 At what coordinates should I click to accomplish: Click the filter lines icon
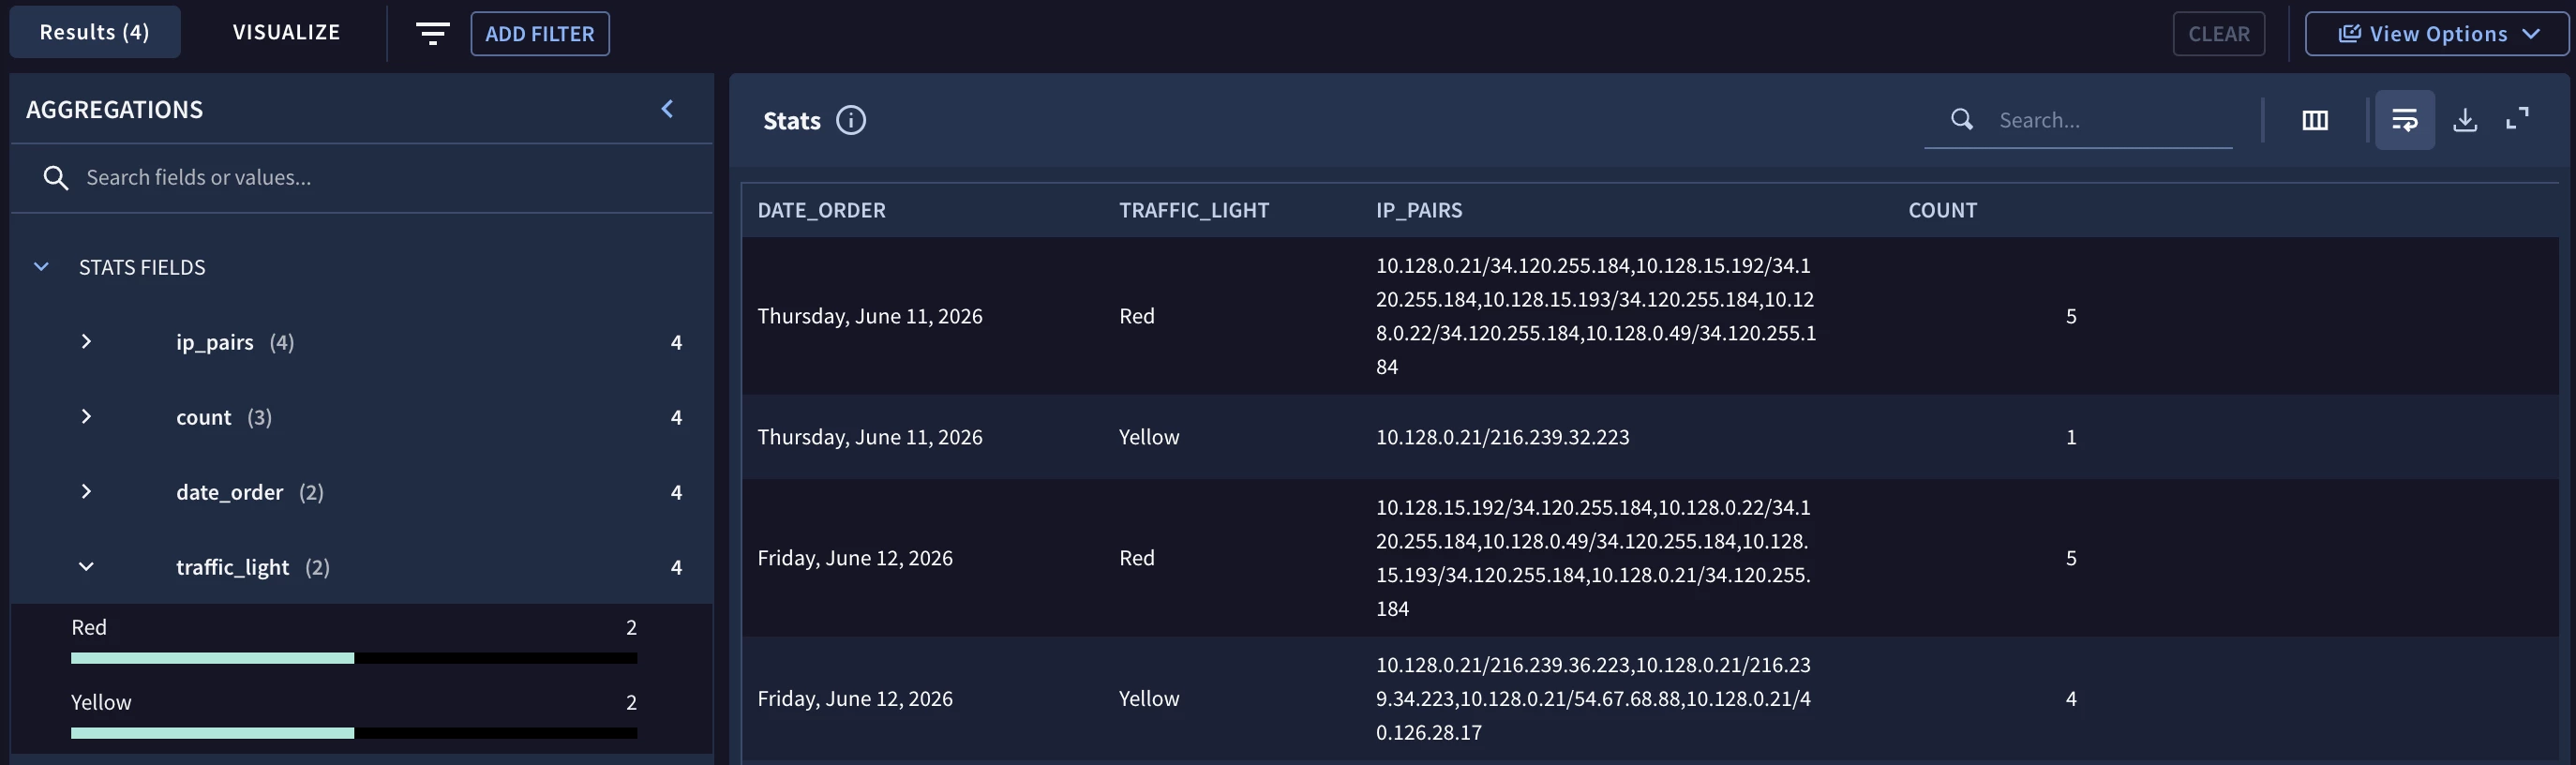(432, 34)
